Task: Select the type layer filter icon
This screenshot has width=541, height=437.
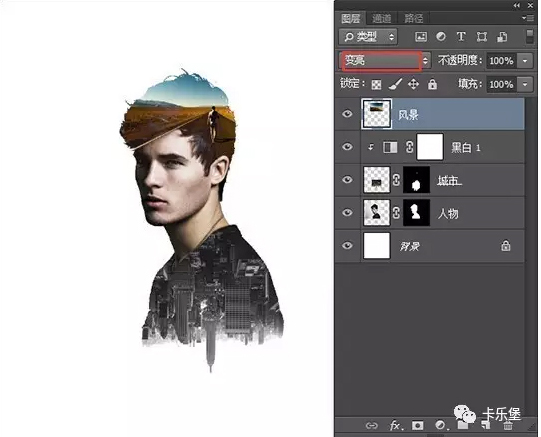Action: point(461,37)
